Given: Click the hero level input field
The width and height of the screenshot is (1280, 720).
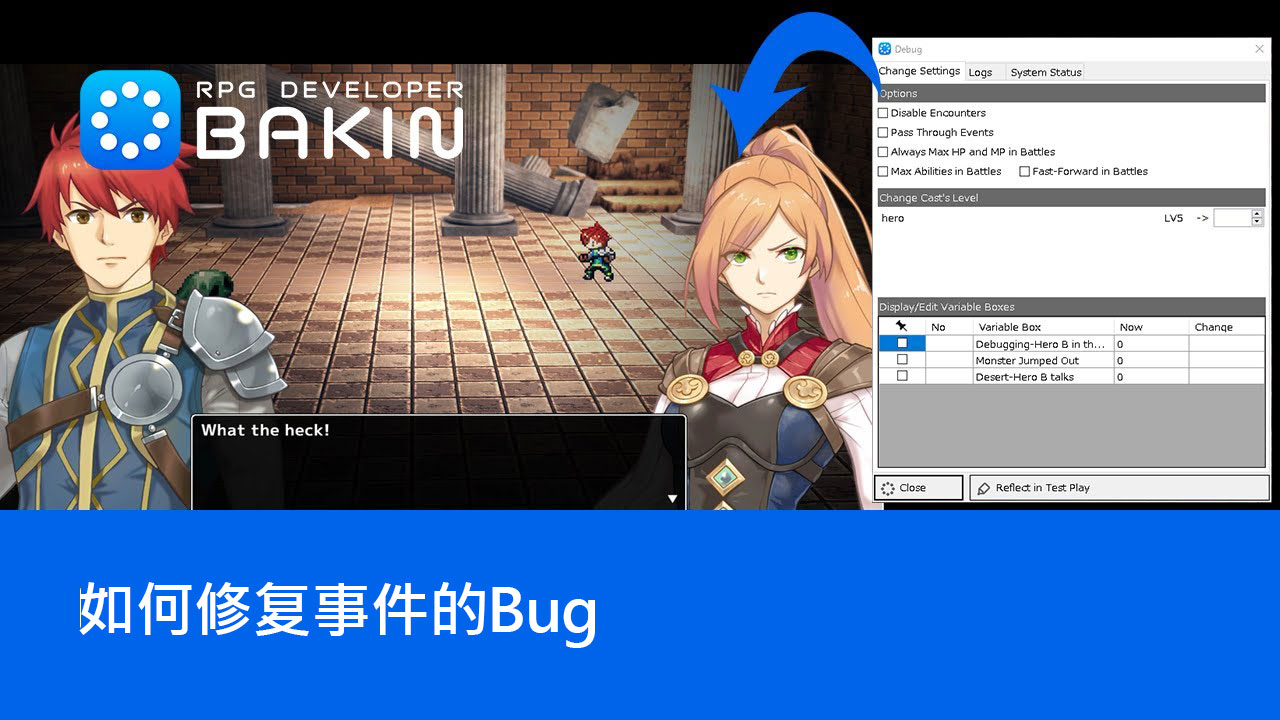Looking at the screenshot, I should 1232,218.
